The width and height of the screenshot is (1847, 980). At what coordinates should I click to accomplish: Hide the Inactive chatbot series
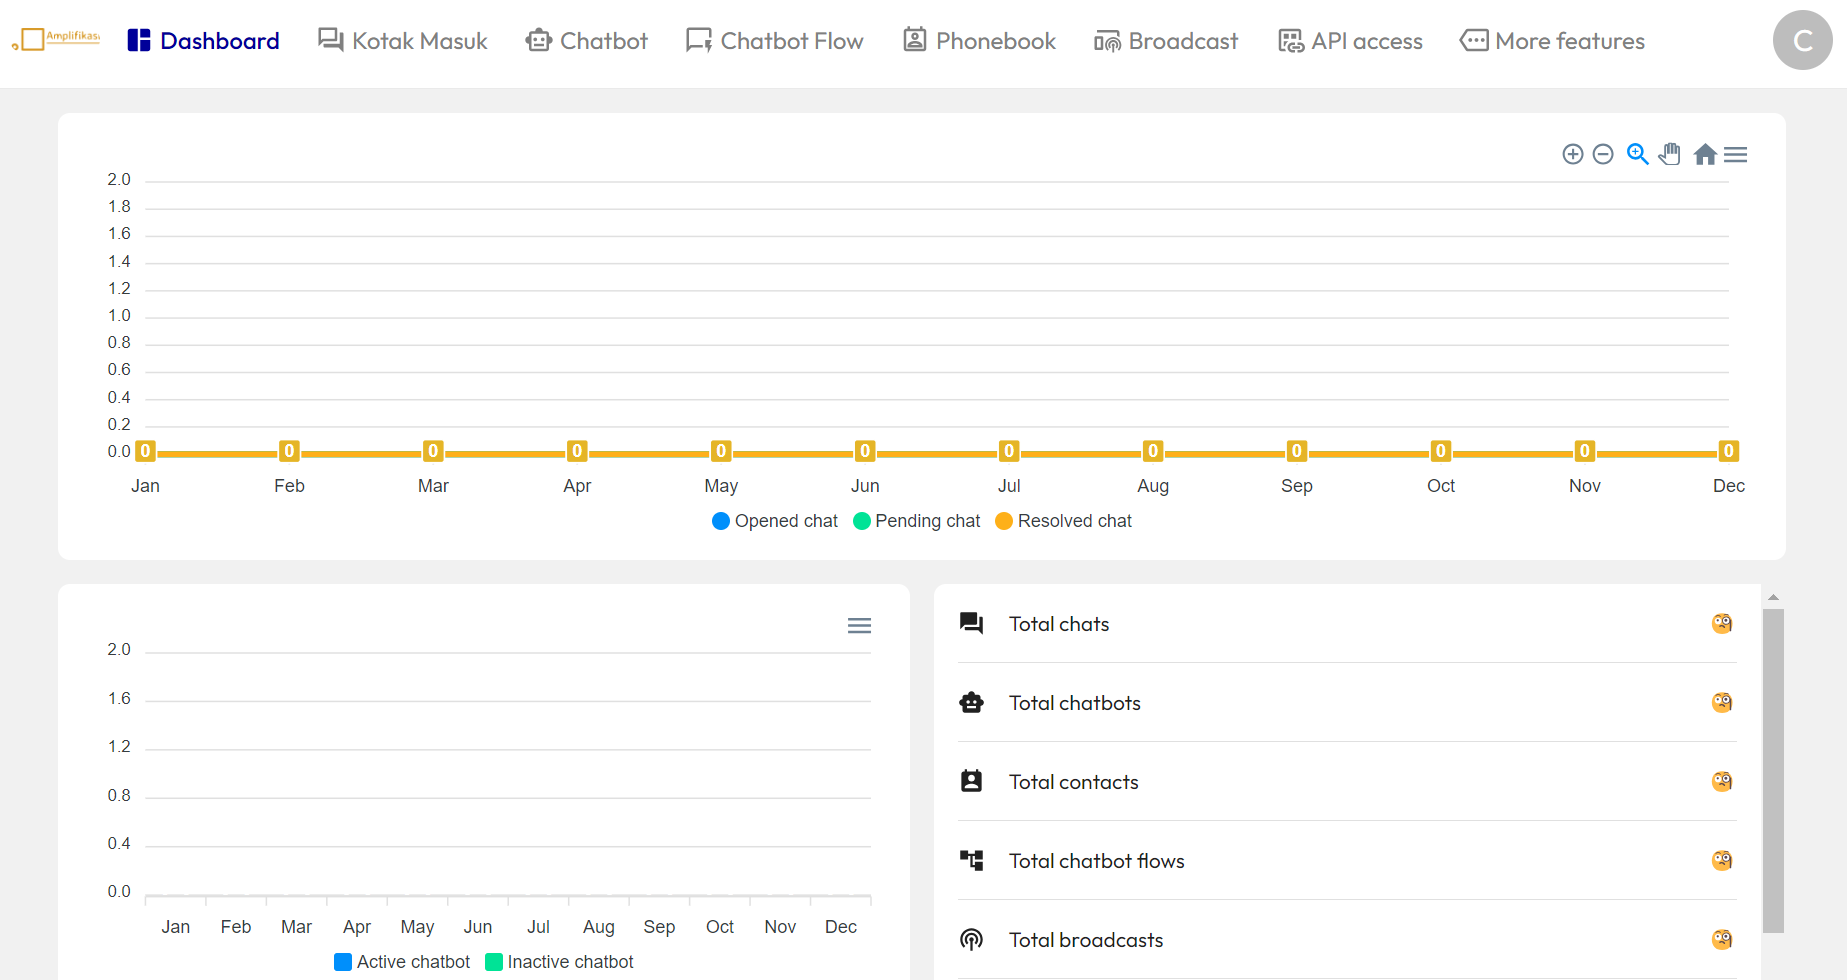pos(560,962)
